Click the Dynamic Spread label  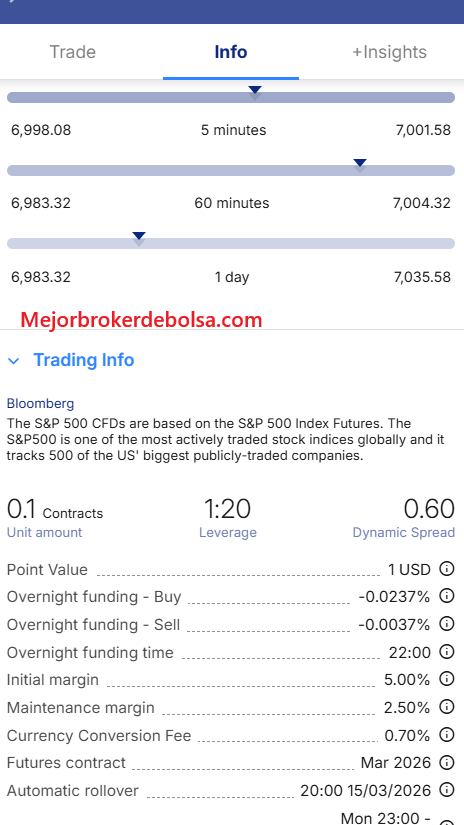click(404, 532)
